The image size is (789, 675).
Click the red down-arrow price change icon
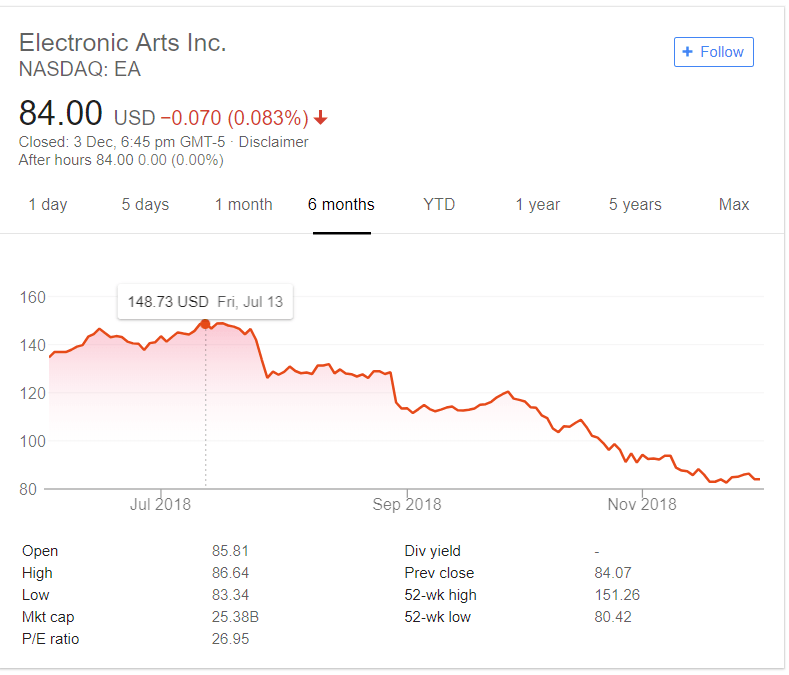coord(320,118)
